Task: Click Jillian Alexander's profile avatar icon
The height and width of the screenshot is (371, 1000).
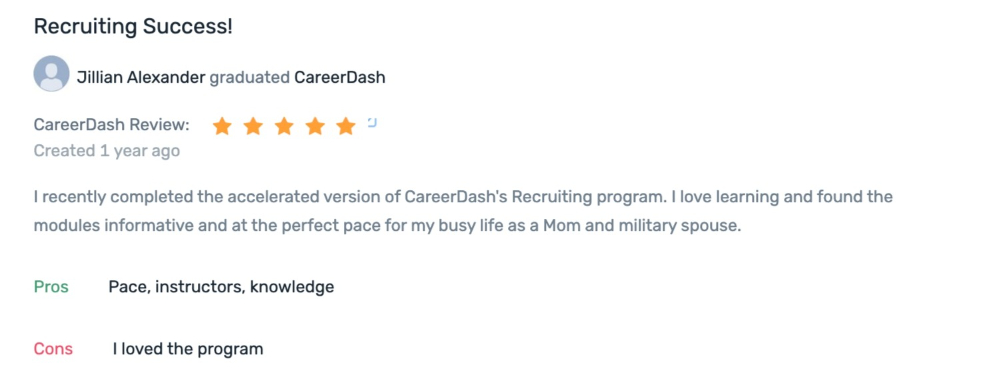Action: [51, 73]
